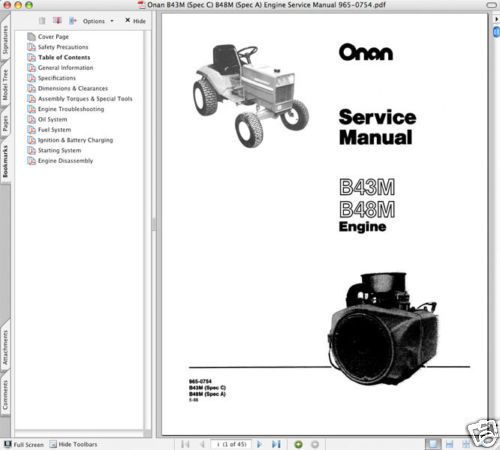The width and height of the screenshot is (500, 450).
Task: Open Ignition & Battery Charging bookmark
Action: click(x=75, y=140)
